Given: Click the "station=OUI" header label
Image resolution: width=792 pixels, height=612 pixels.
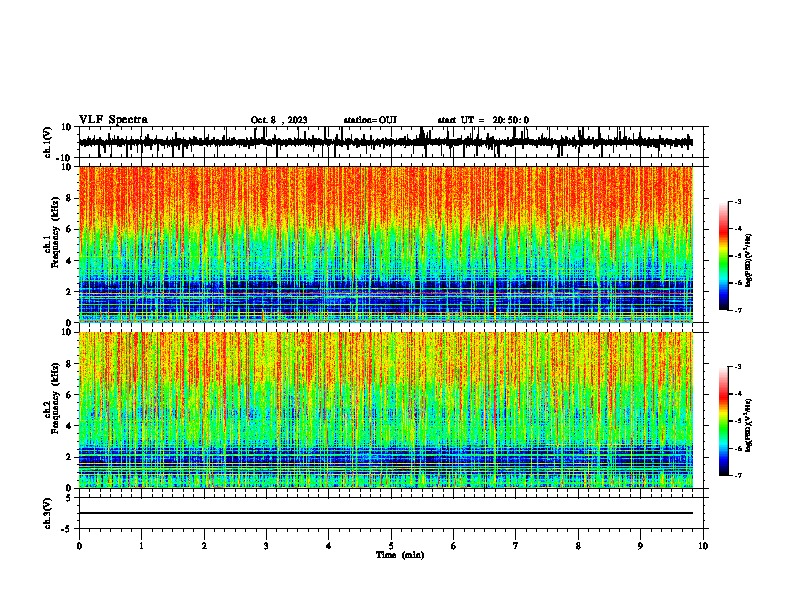Looking at the screenshot, I should click(x=370, y=120).
